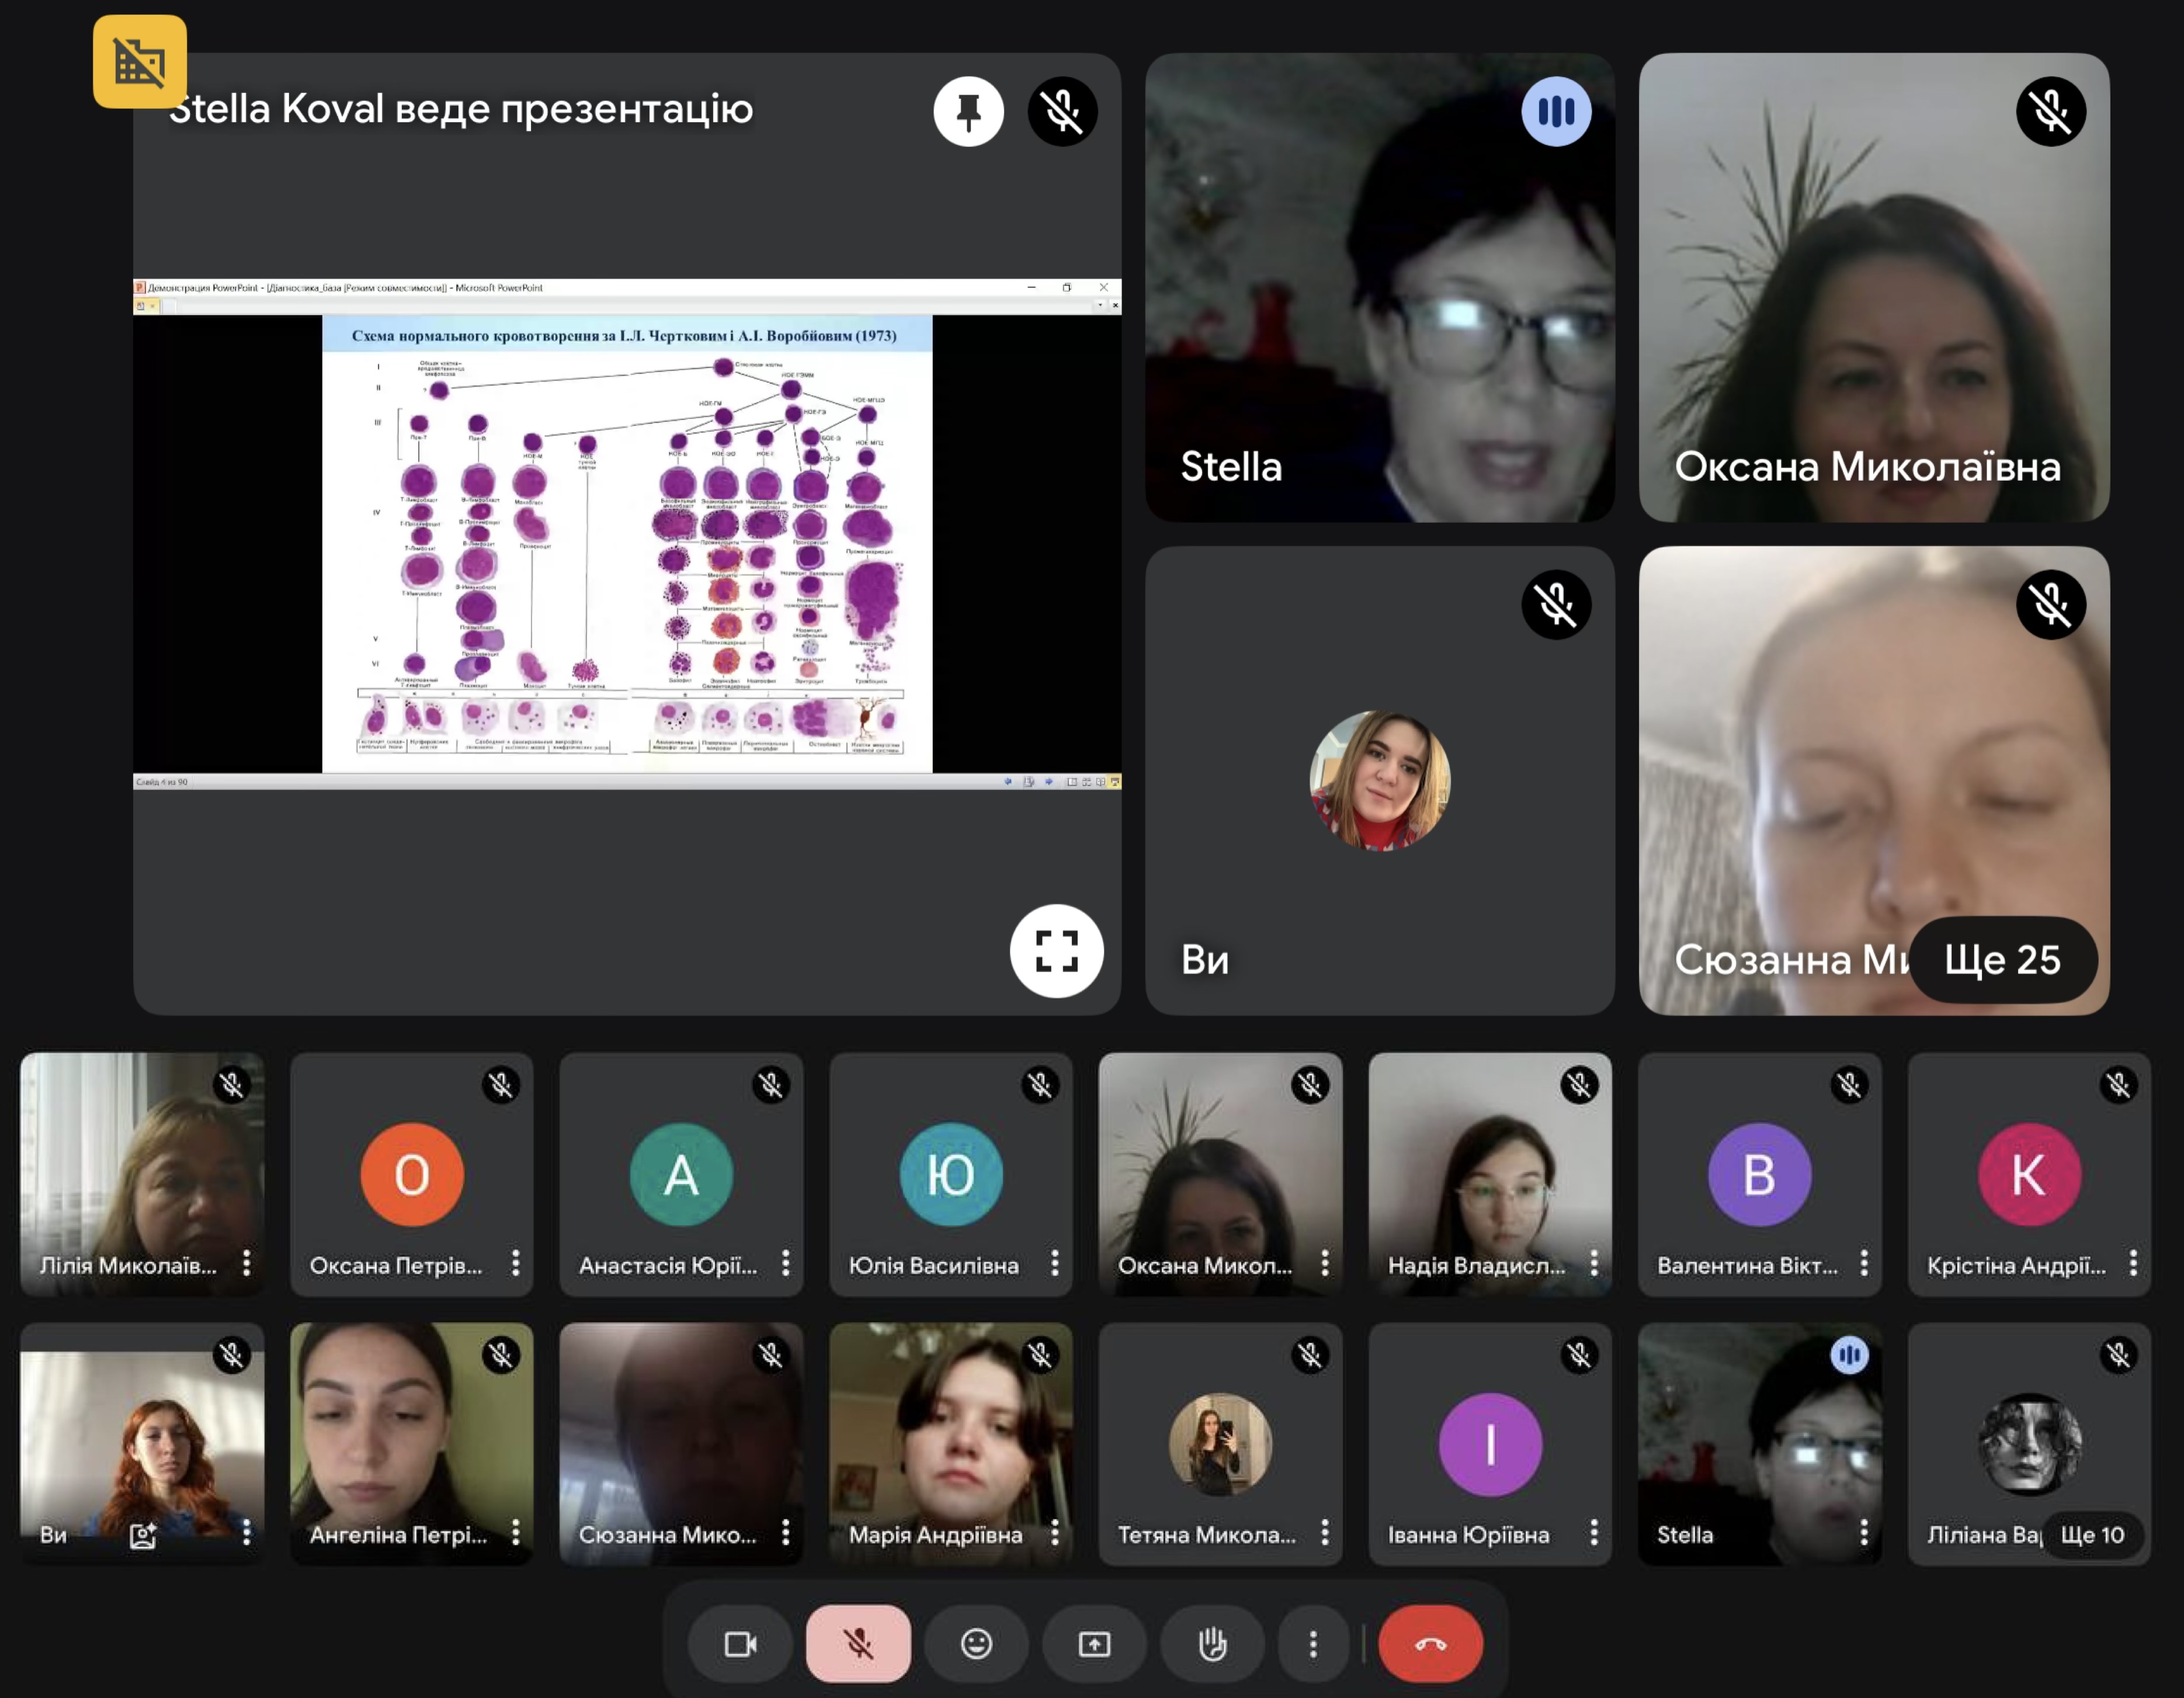This screenshot has height=1698, width=2184.
Task: Click the yellow captions-off icon at the top left
Action: [x=139, y=61]
